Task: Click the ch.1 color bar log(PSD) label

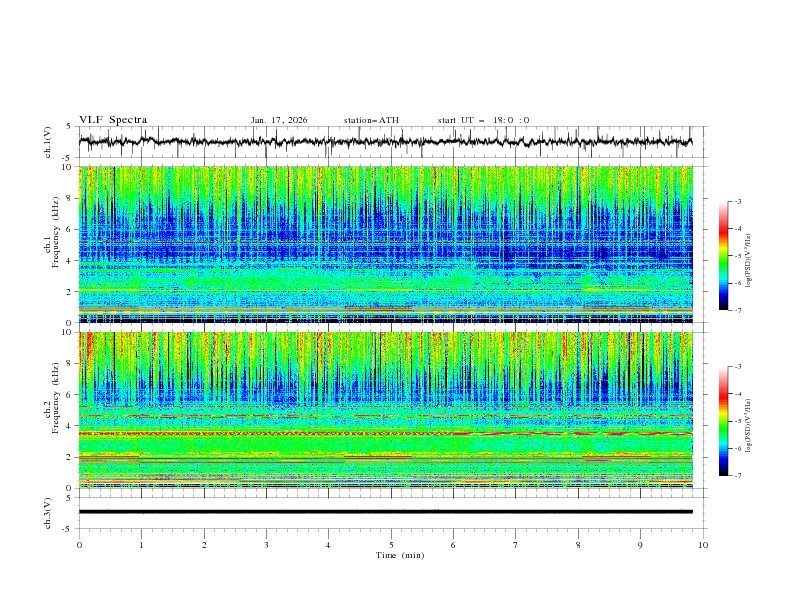Action: click(x=749, y=261)
